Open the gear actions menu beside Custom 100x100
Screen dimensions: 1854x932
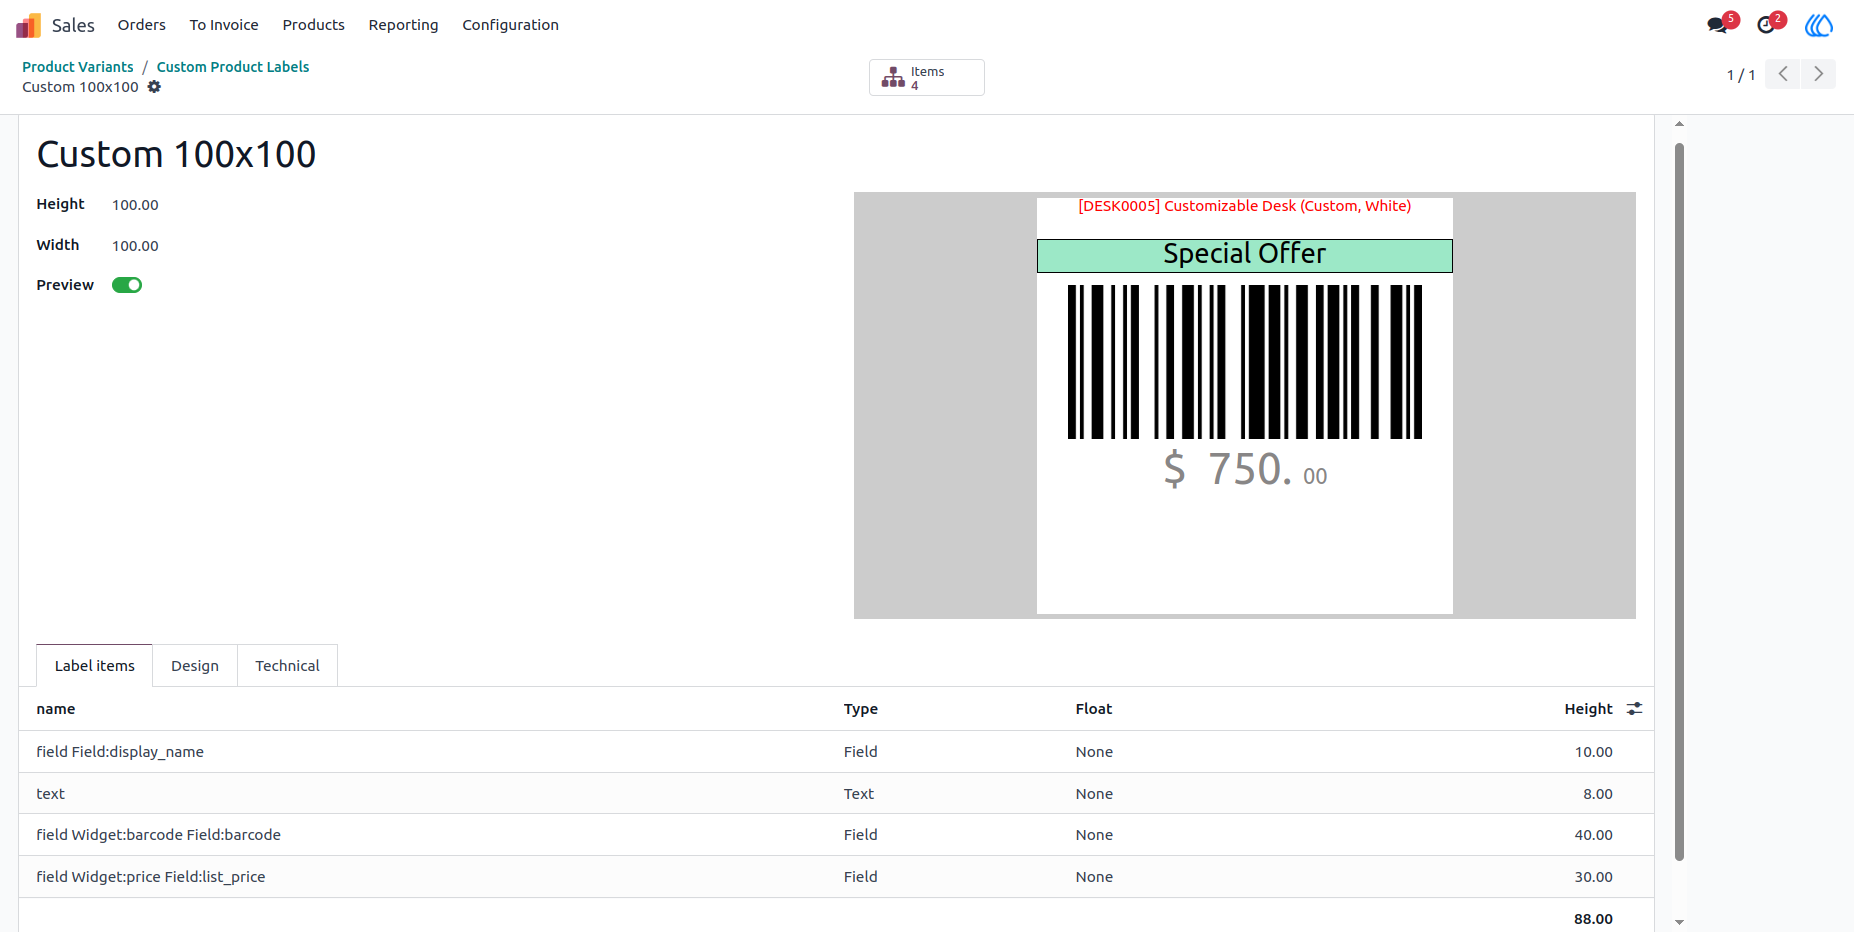coord(154,87)
